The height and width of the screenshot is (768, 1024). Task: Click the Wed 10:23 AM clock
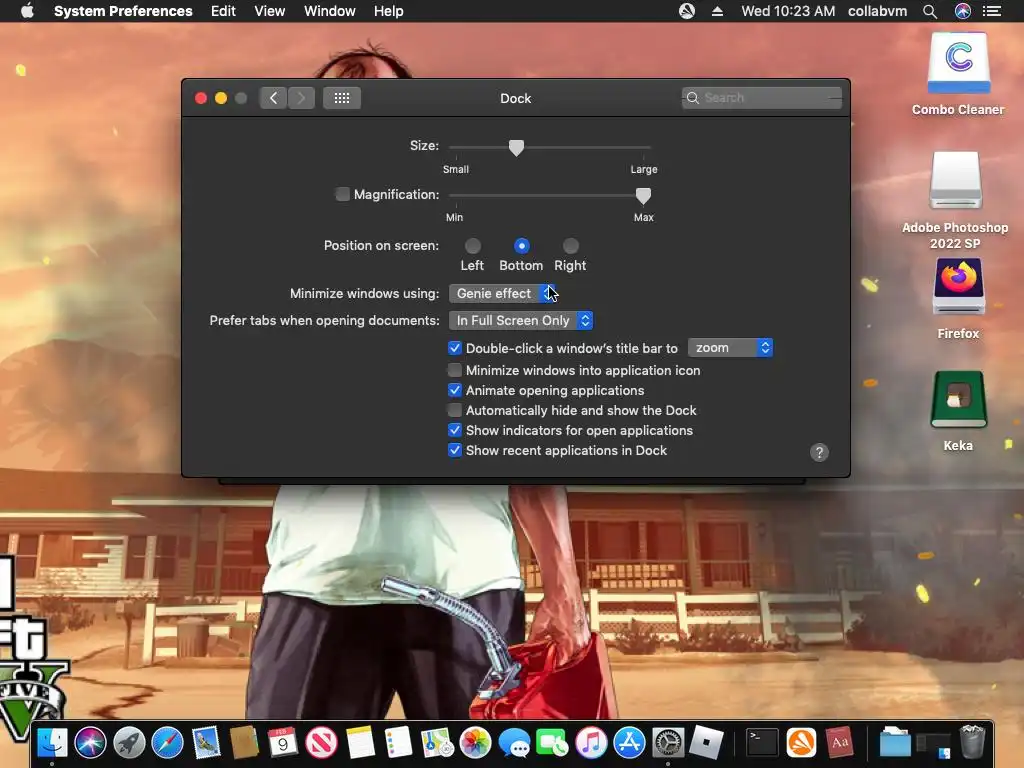pyautogui.click(x=788, y=11)
